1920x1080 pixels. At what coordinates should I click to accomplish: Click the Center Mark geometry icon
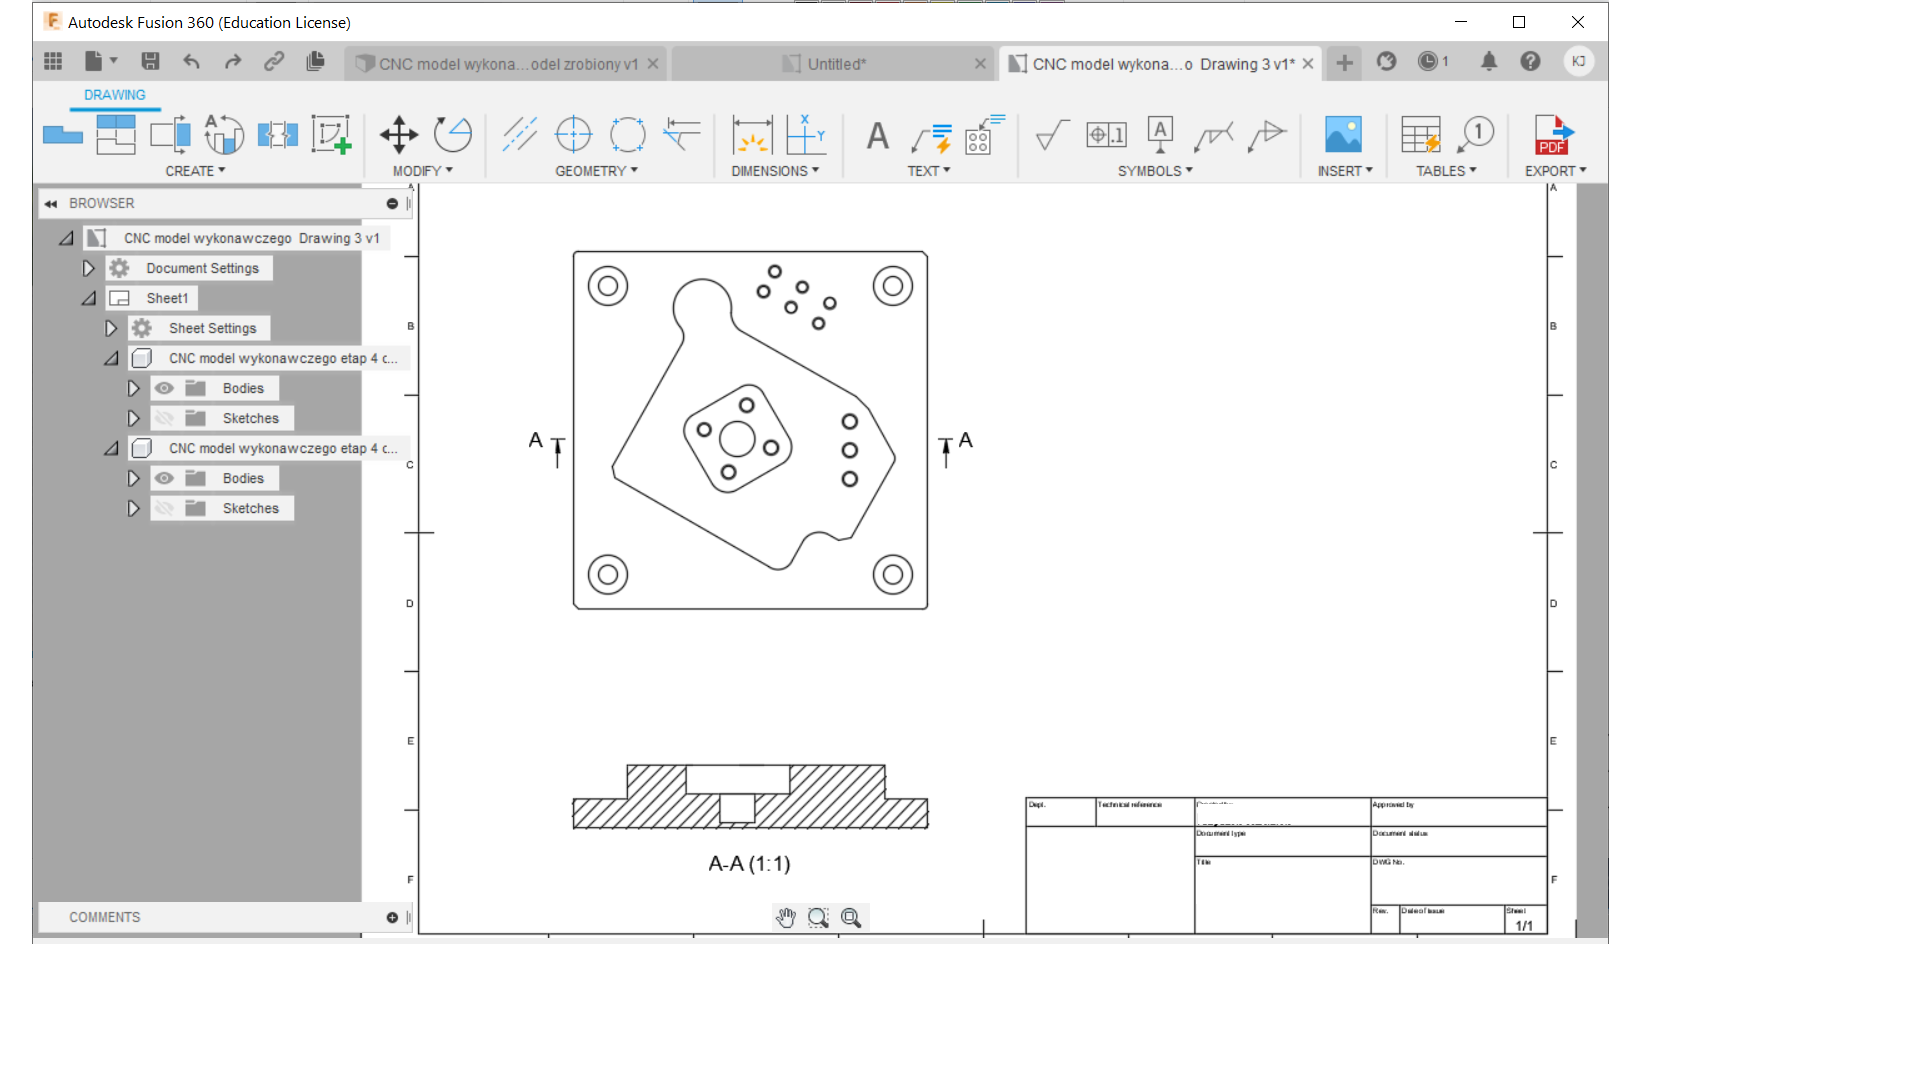[573, 134]
